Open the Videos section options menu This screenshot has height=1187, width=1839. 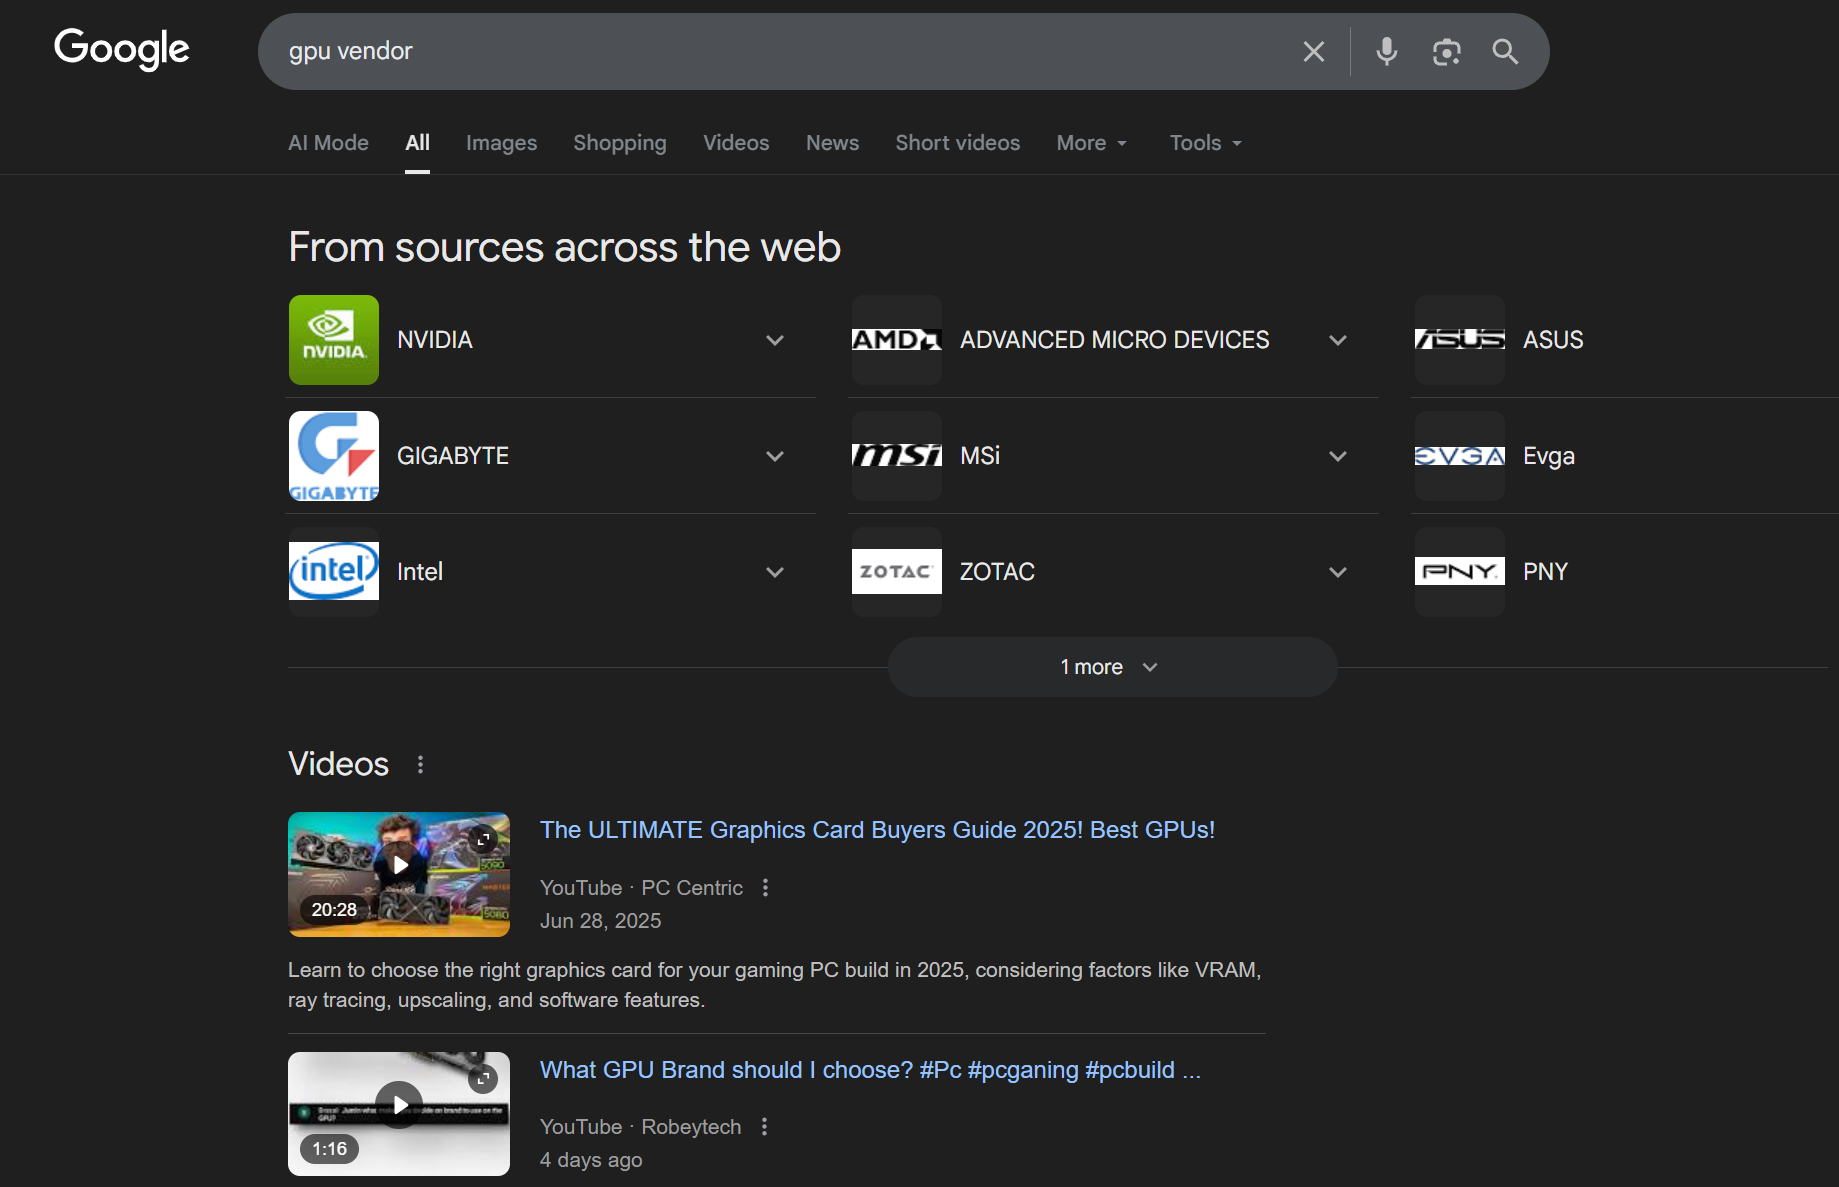420,765
